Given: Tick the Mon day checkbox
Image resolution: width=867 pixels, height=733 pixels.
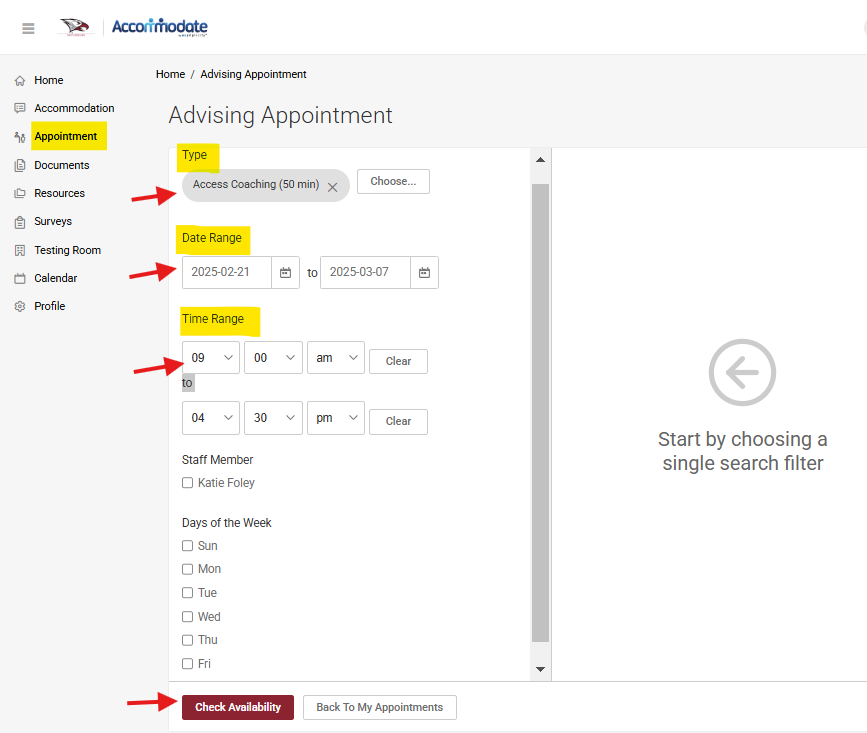Looking at the screenshot, I should [x=187, y=569].
